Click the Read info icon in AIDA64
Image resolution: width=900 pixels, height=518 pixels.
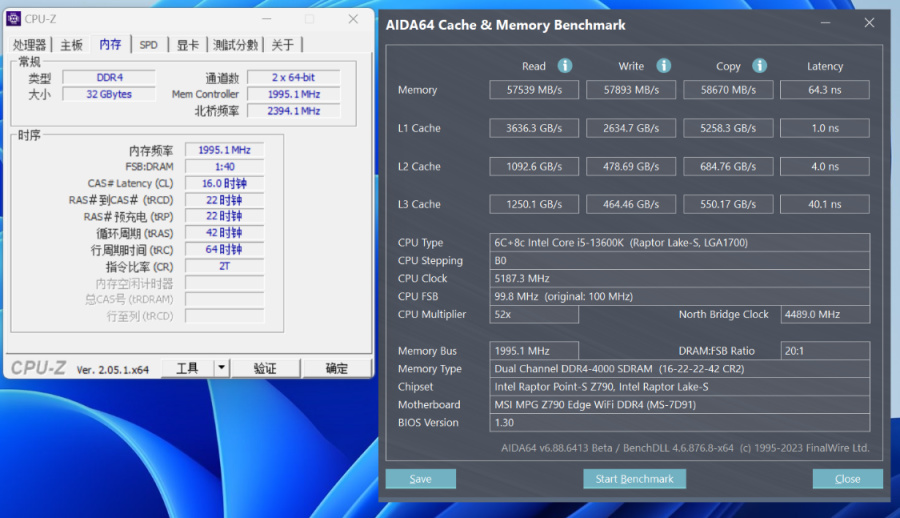point(565,66)
